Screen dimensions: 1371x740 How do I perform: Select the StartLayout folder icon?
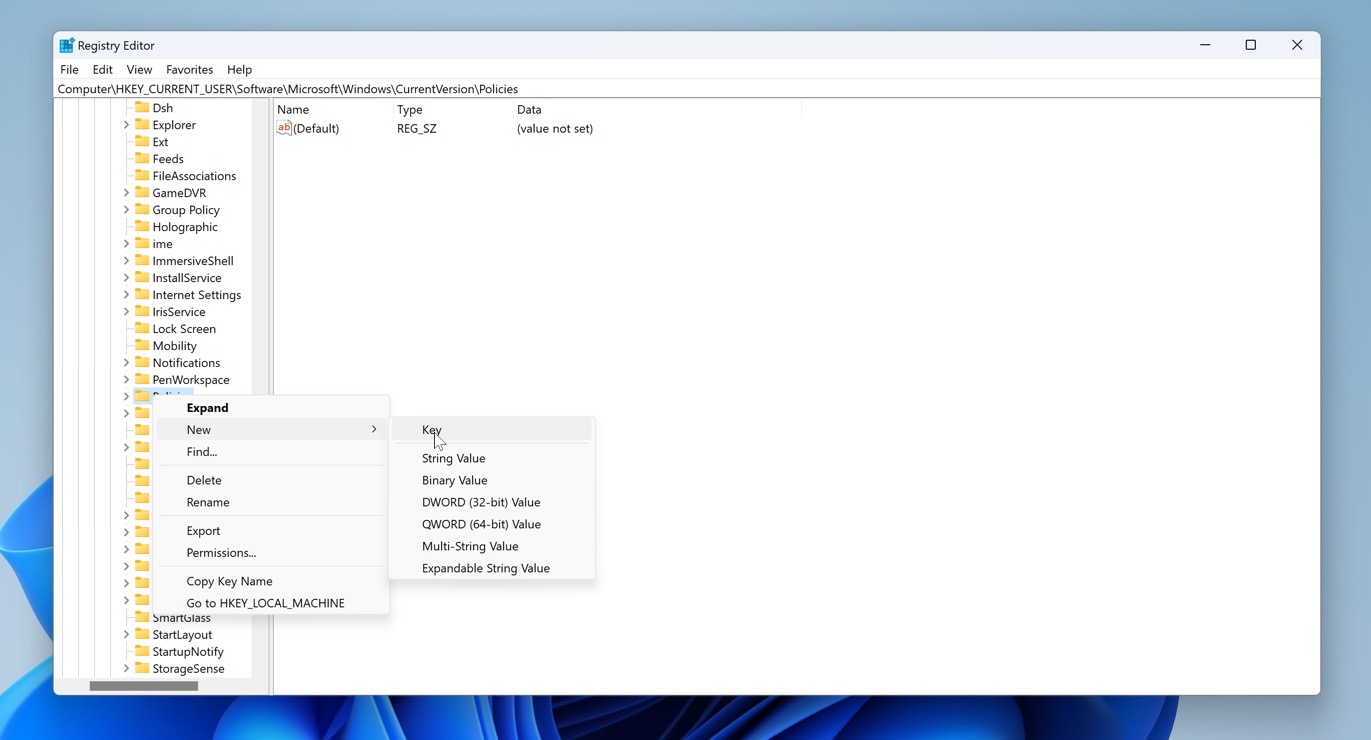click(142, 634)
